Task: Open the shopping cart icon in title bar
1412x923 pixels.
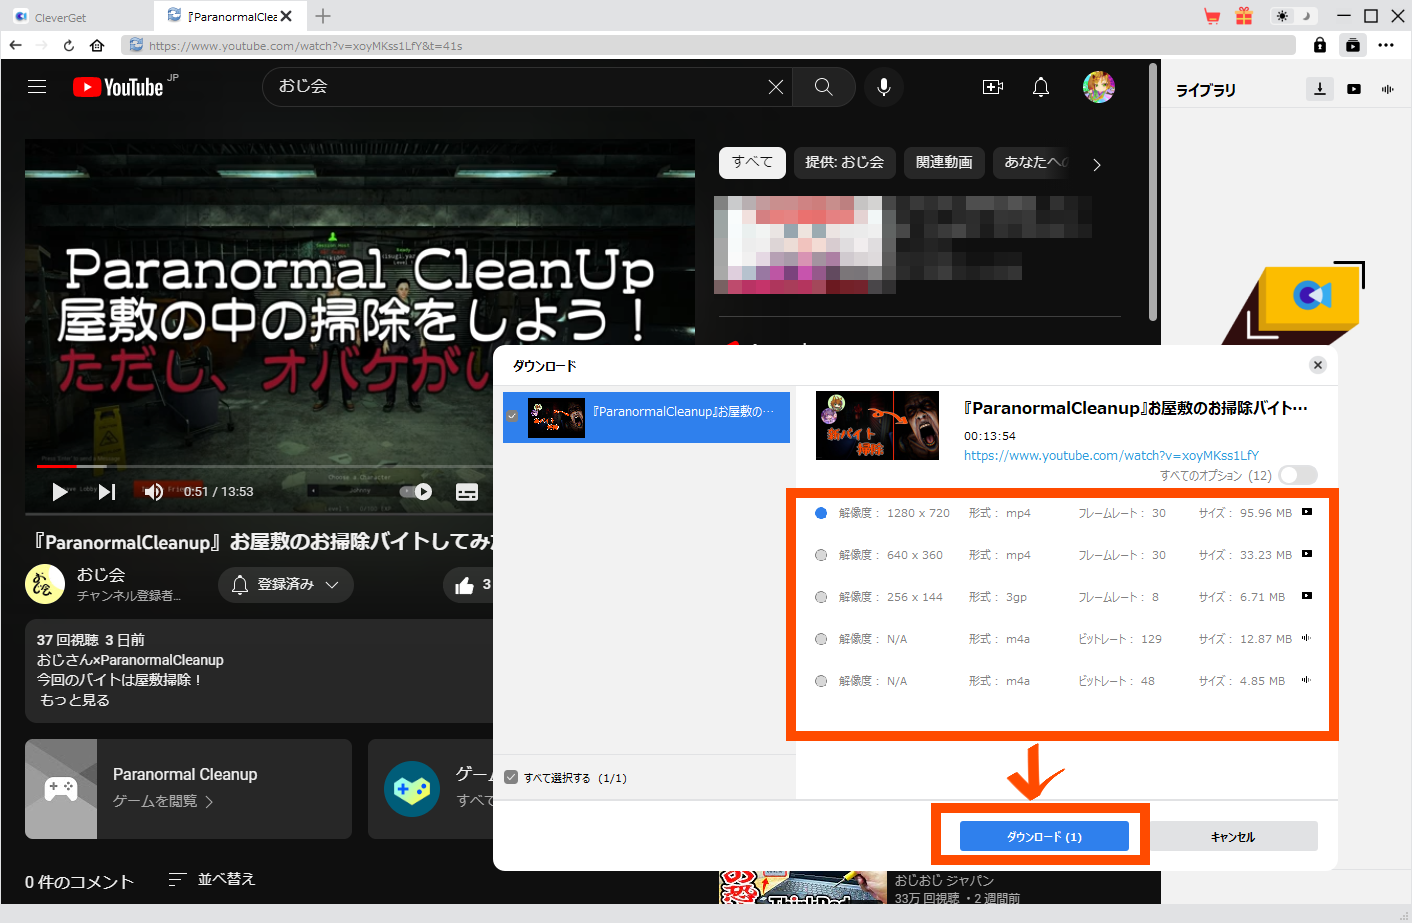Action: coord(1212,16)
